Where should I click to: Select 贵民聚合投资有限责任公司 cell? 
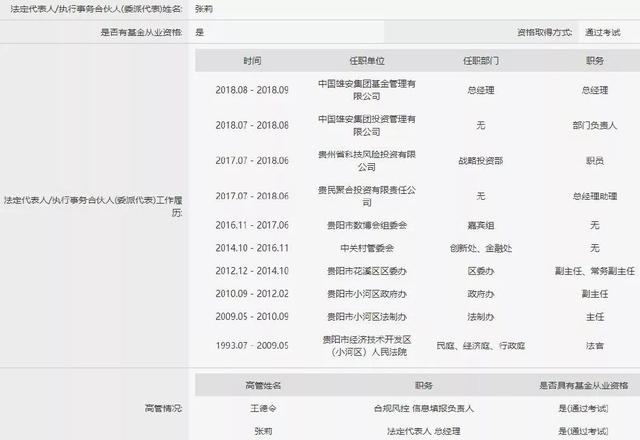367,196
